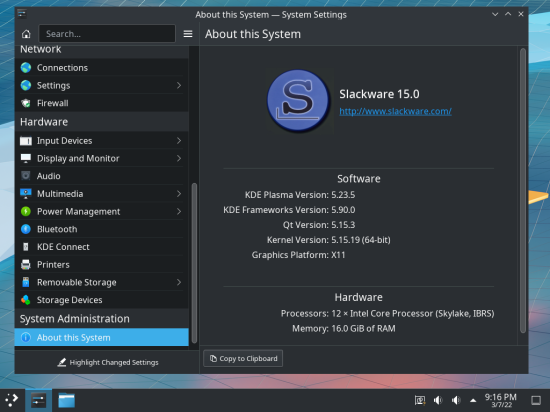Image resolution: width=550 pixels, height=412 pixels.
Task: Click the KDE Frameworks Version 5.90.0 value
Action: point(343,210)
